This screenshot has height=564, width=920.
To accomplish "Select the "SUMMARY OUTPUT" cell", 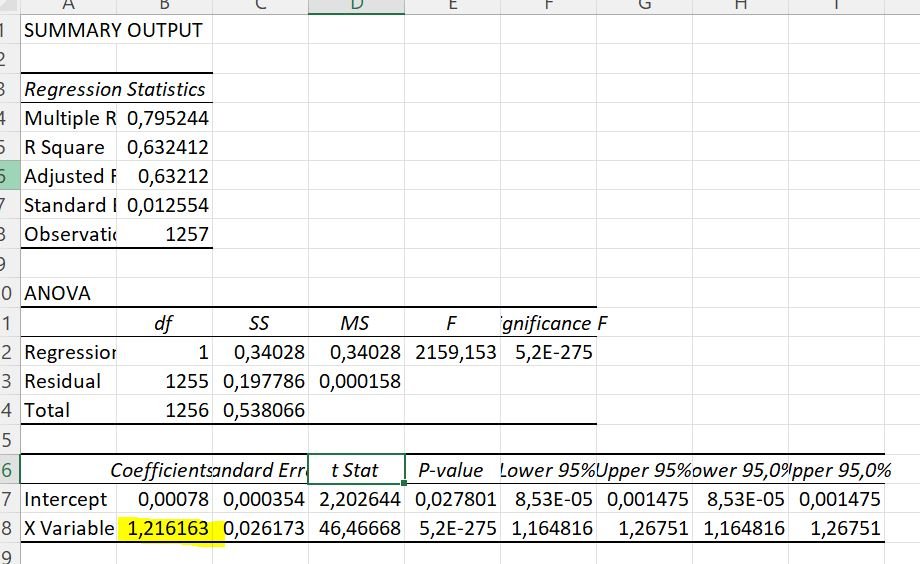I will [112, 30].
